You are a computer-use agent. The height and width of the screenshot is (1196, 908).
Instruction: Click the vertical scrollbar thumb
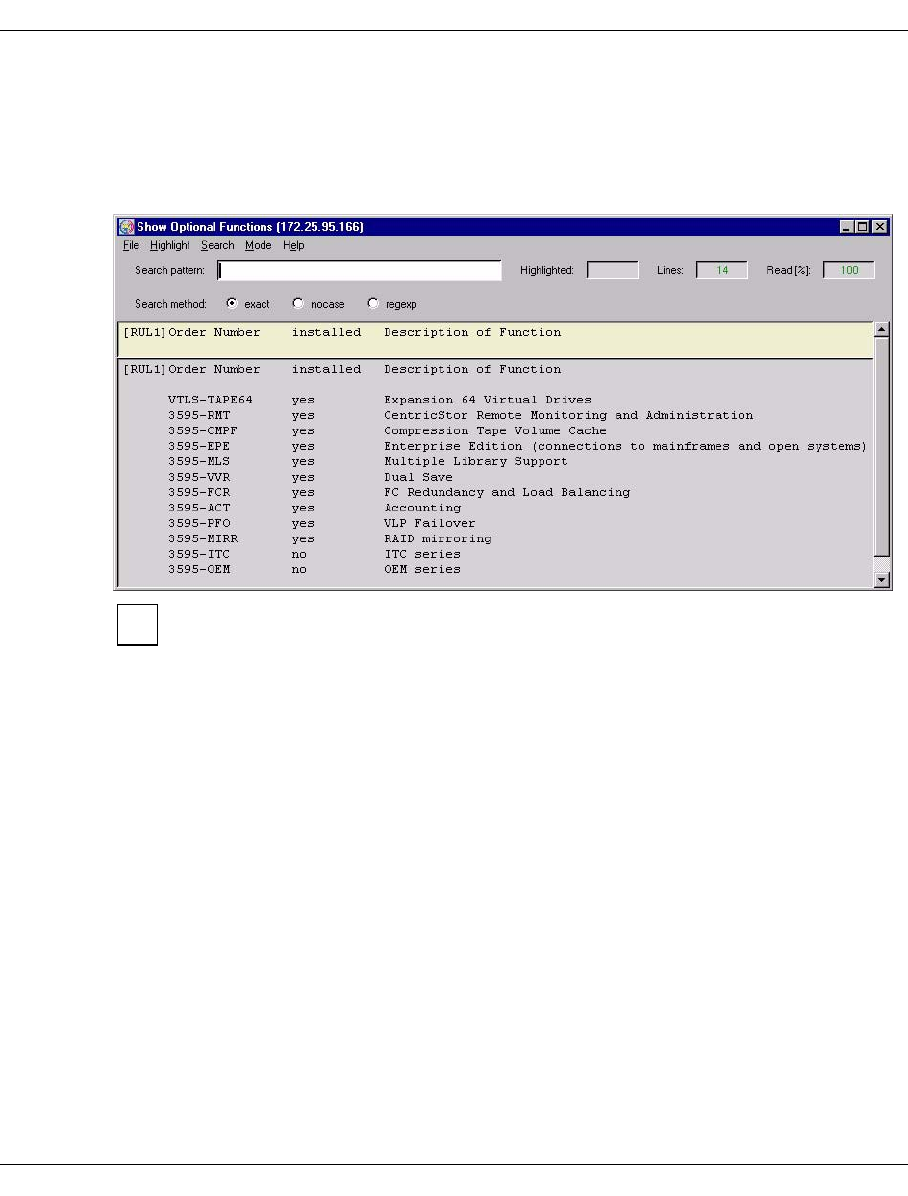882,447
